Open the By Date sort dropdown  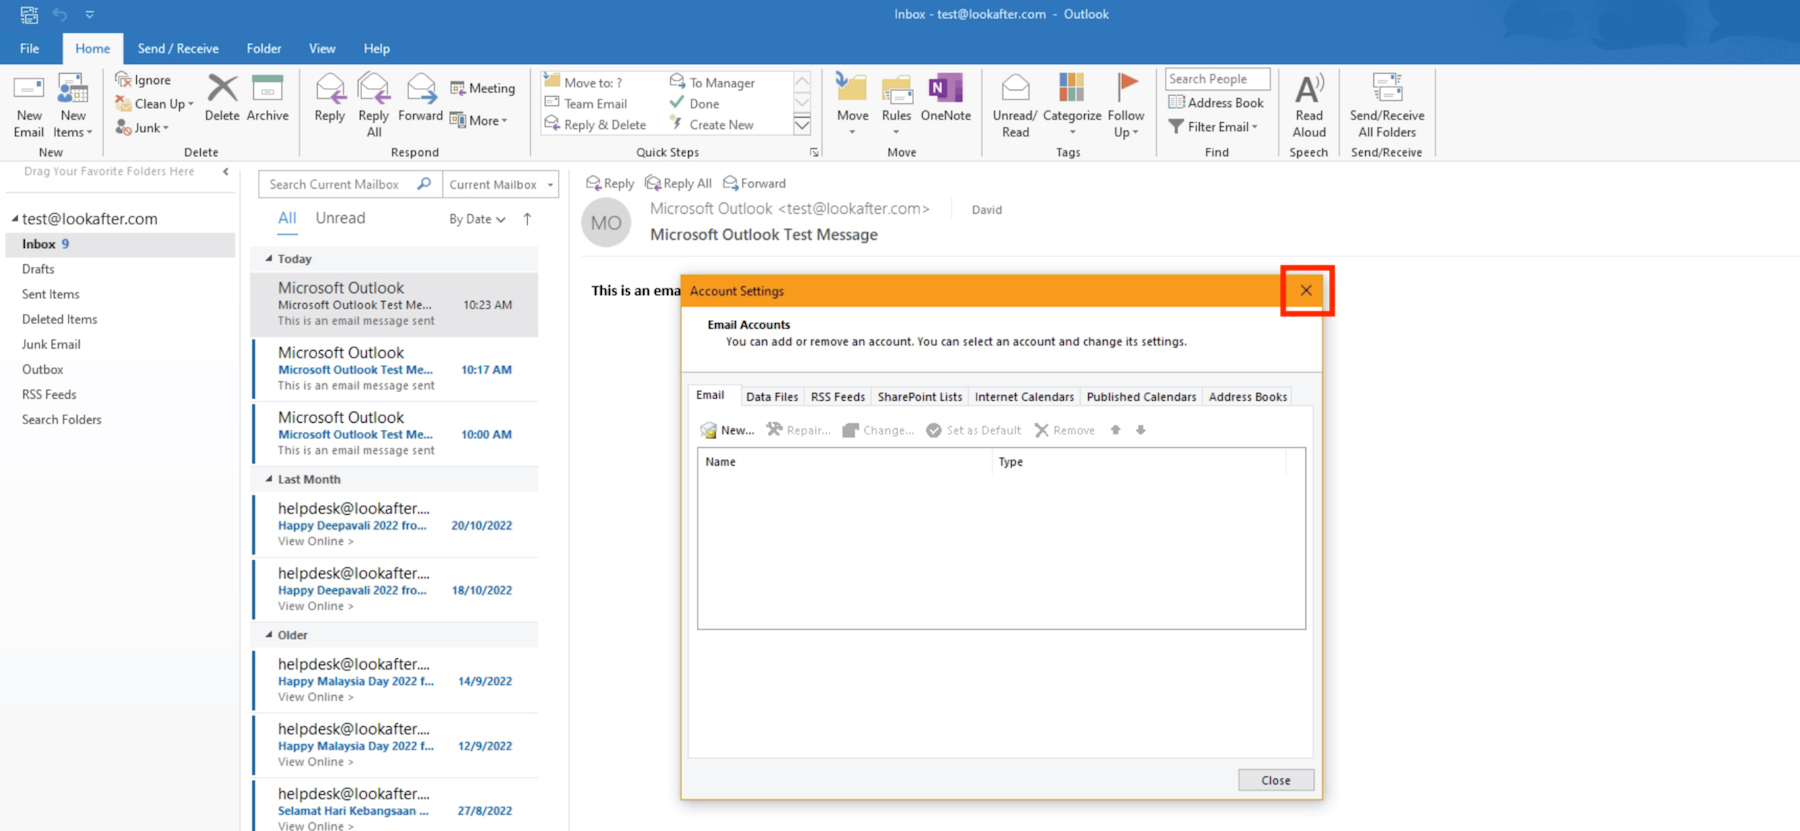click(x=477, y=219)
